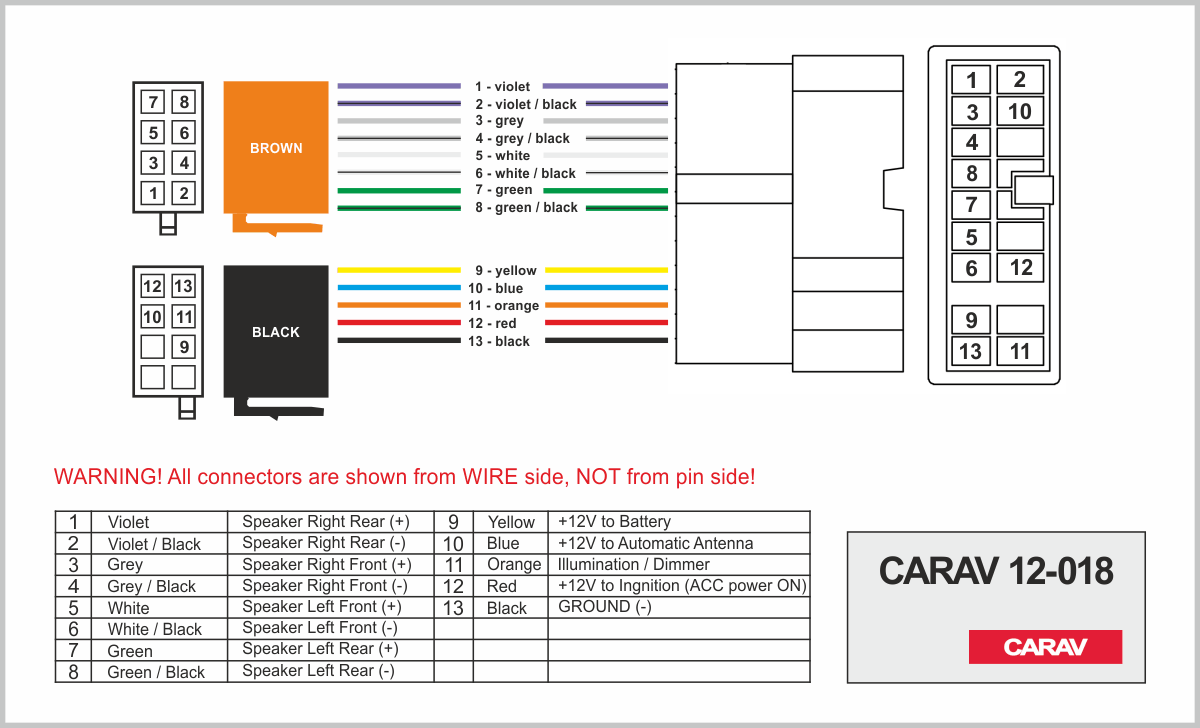Click the red WARNING connector notice text
The width and height of the screenshot is (1200, 728).
tap(405, 477)
